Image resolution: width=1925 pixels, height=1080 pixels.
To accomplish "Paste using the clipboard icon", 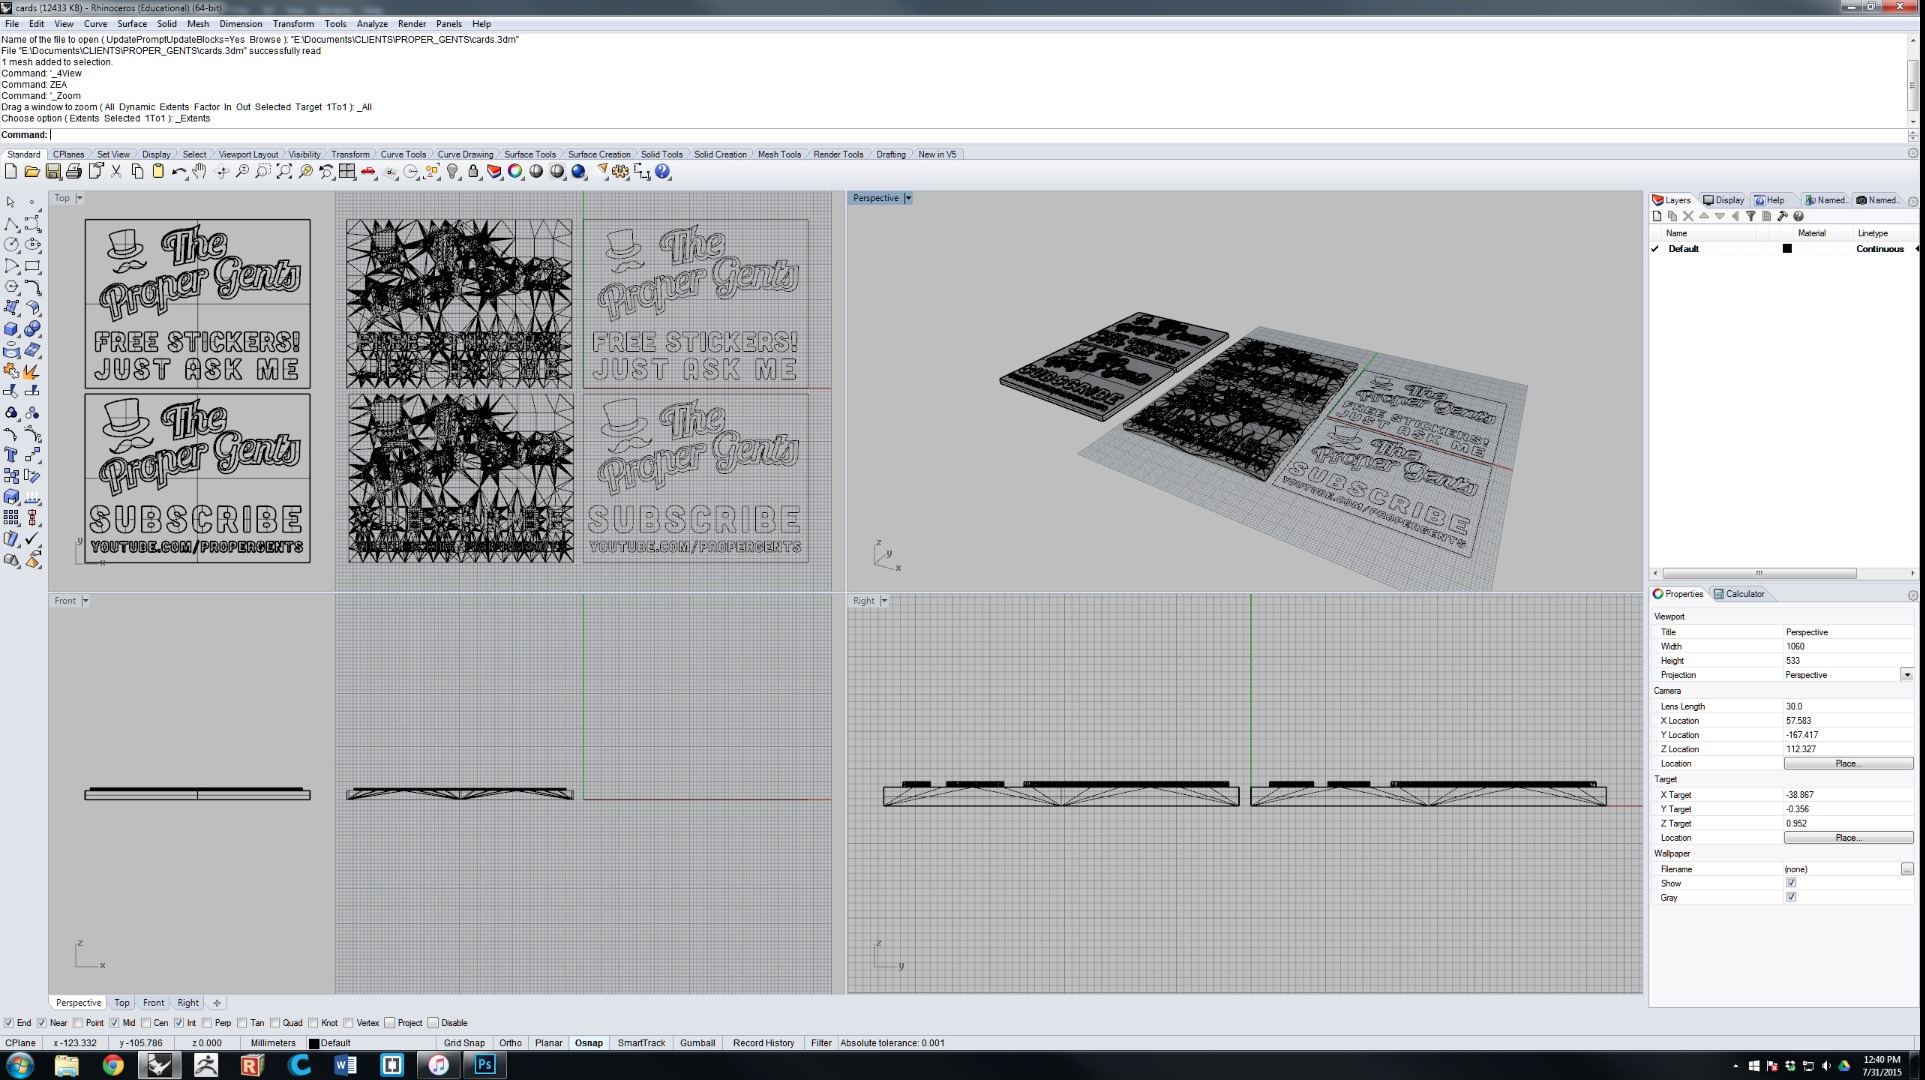I will (x=158, y=172).
